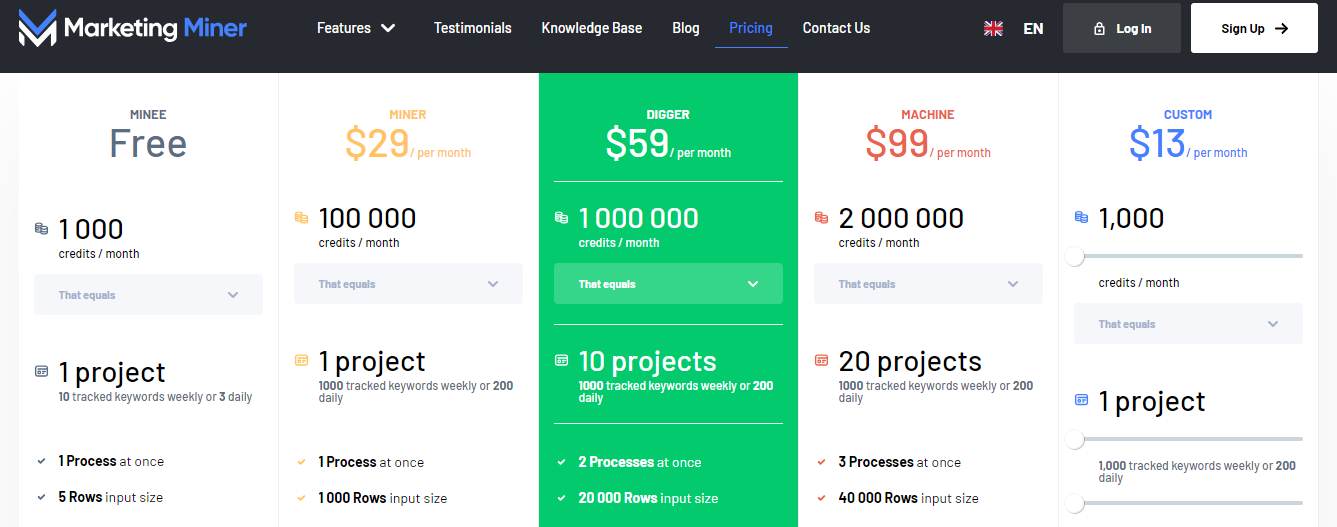This screenshot has width=1337, height=527.
Task: Click the arrow icon in Sign Up
Action: click(1281, 29)
